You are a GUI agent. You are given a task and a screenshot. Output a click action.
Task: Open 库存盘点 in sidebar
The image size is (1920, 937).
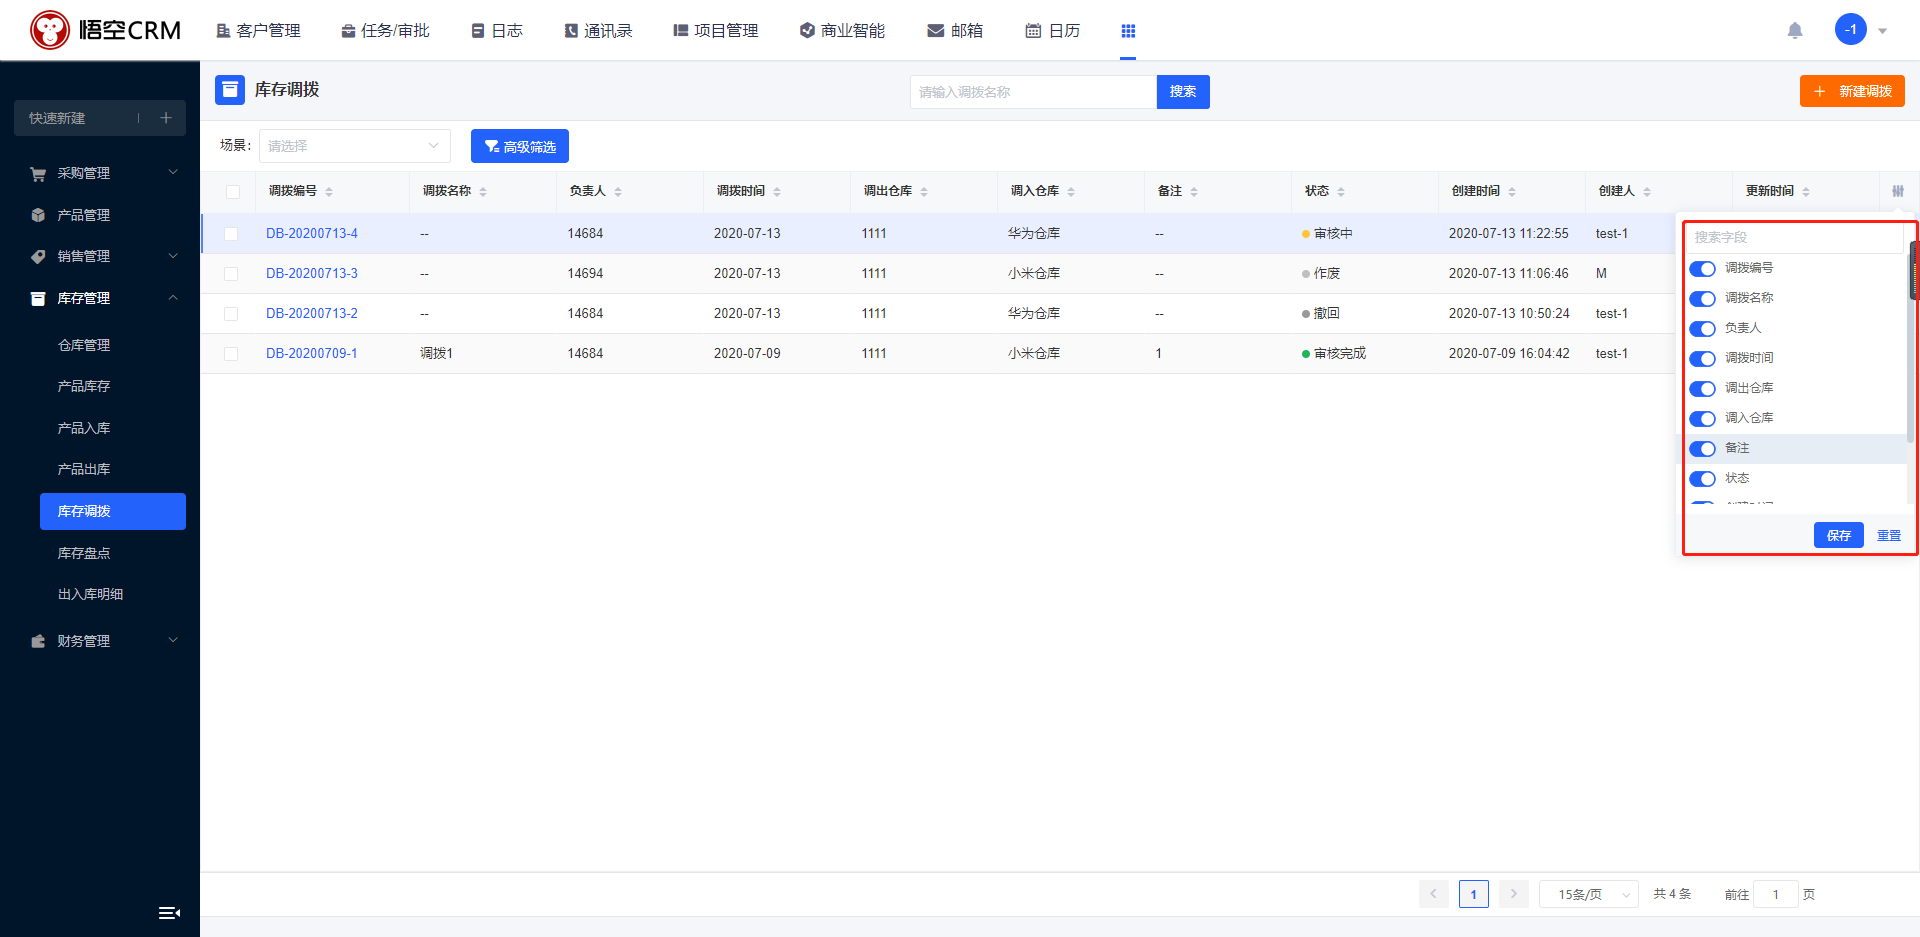[x=84, y=553]
